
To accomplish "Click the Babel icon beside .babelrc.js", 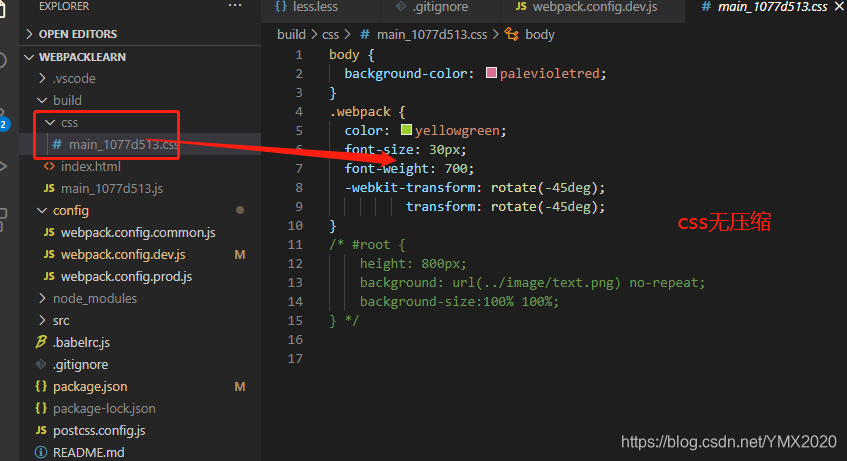I will pyautogui.click(x=41, y=342).
